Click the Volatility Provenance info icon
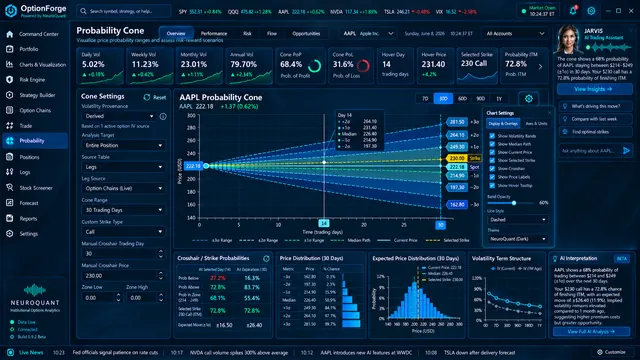The image size is (640, 360). [163, 116]
